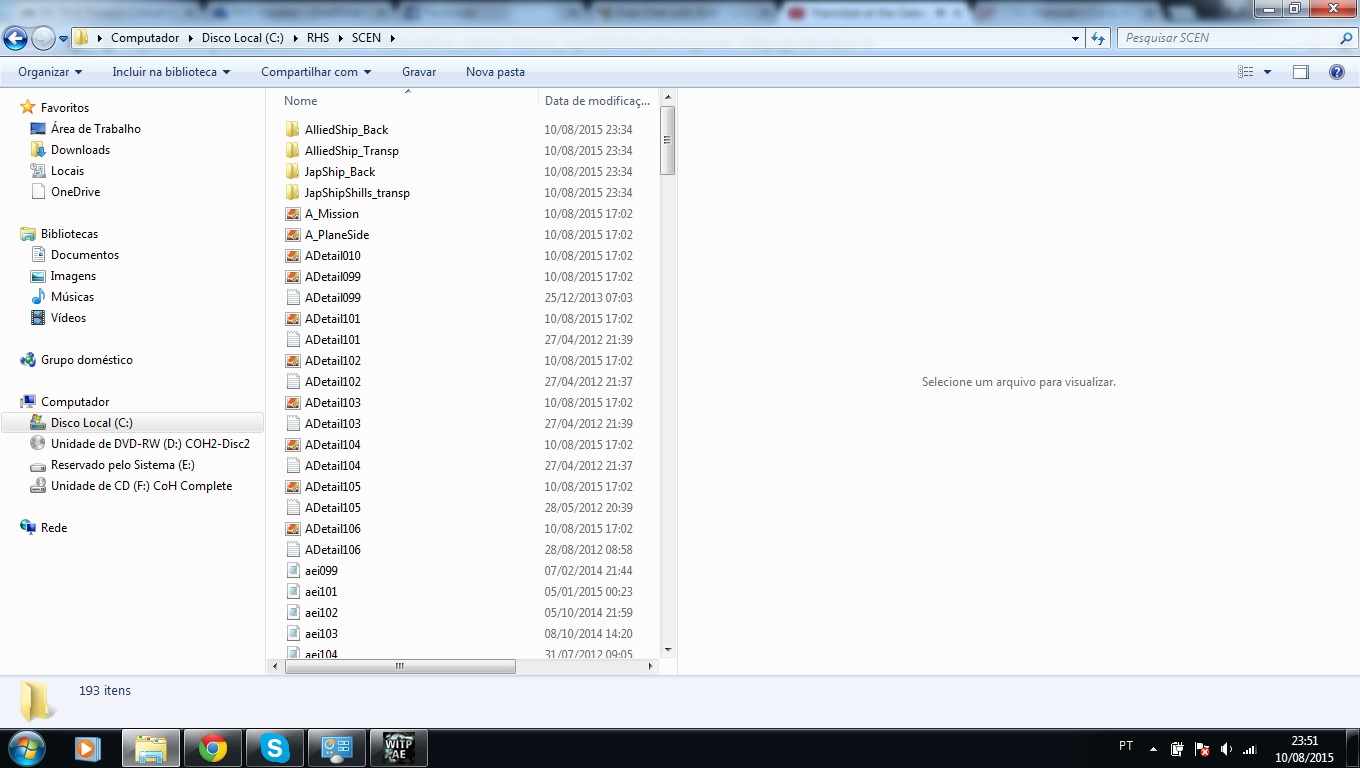Click the WITP AE taskbar icon
The image size is (1360, 768).
(x=398, y=748)
